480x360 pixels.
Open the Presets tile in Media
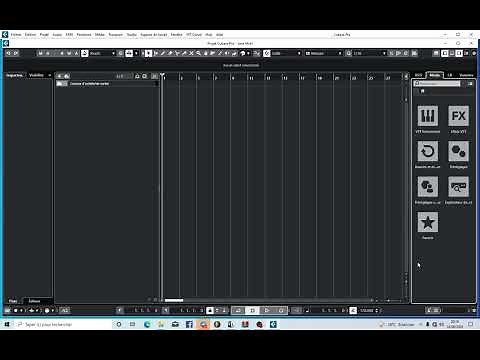[458, 151]
